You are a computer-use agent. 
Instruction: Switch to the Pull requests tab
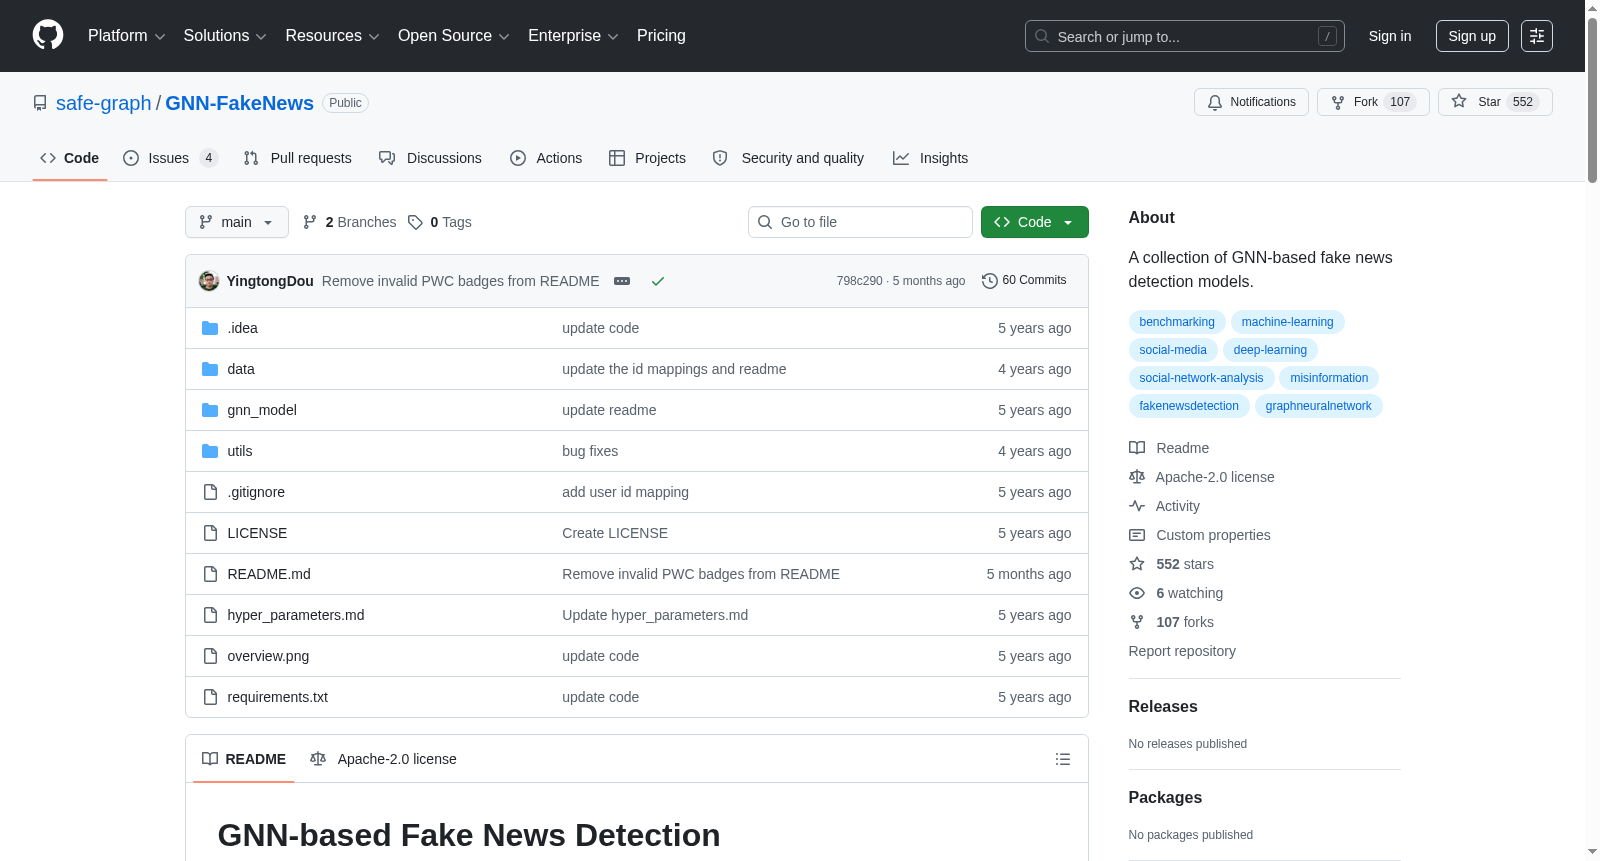click(x=298, y=158)
